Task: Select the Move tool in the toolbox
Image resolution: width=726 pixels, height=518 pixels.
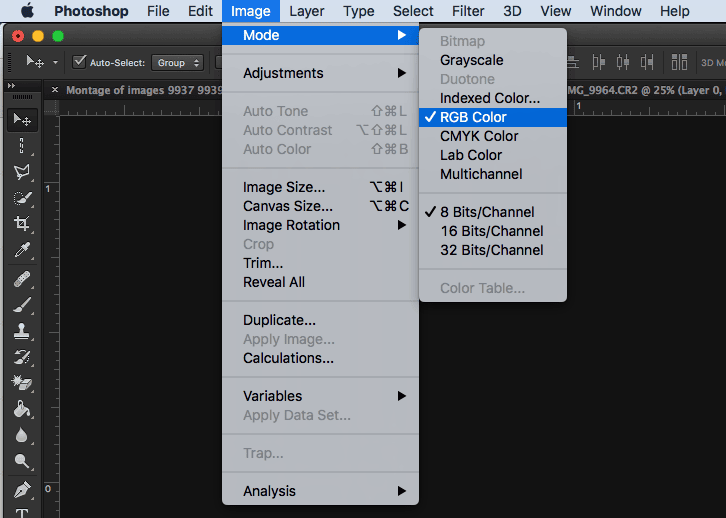Action: coord(22,120)
